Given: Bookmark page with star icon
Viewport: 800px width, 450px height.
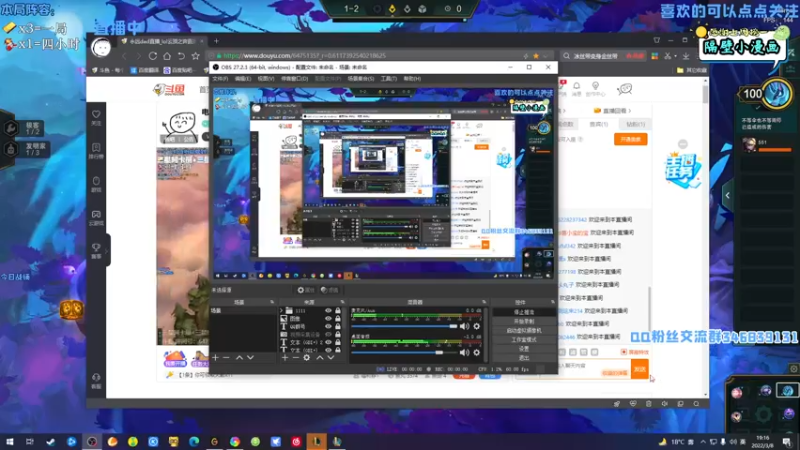Looking at the screenshot, I should click(195, 56).
